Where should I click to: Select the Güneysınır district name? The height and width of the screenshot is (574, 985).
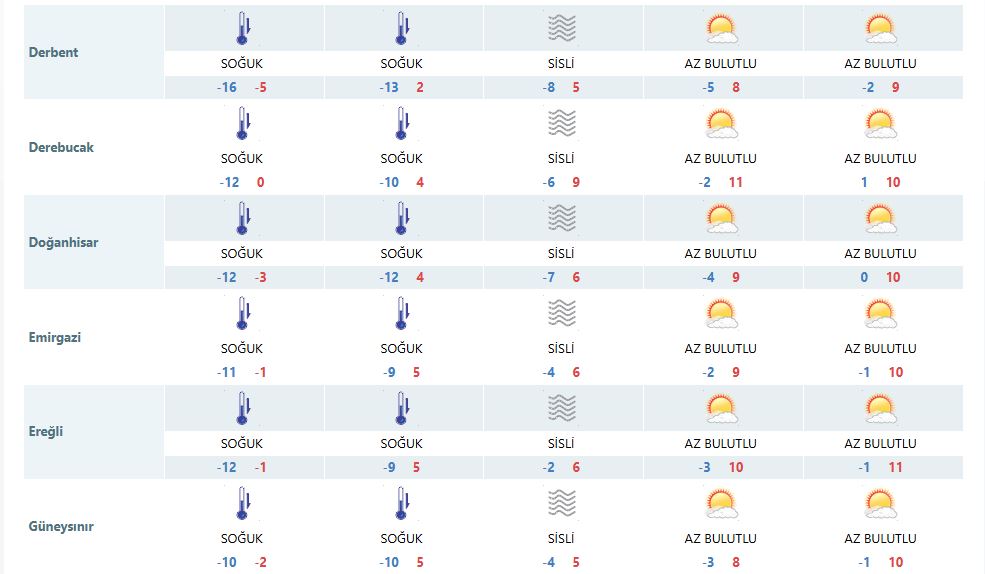click(62, 527)
